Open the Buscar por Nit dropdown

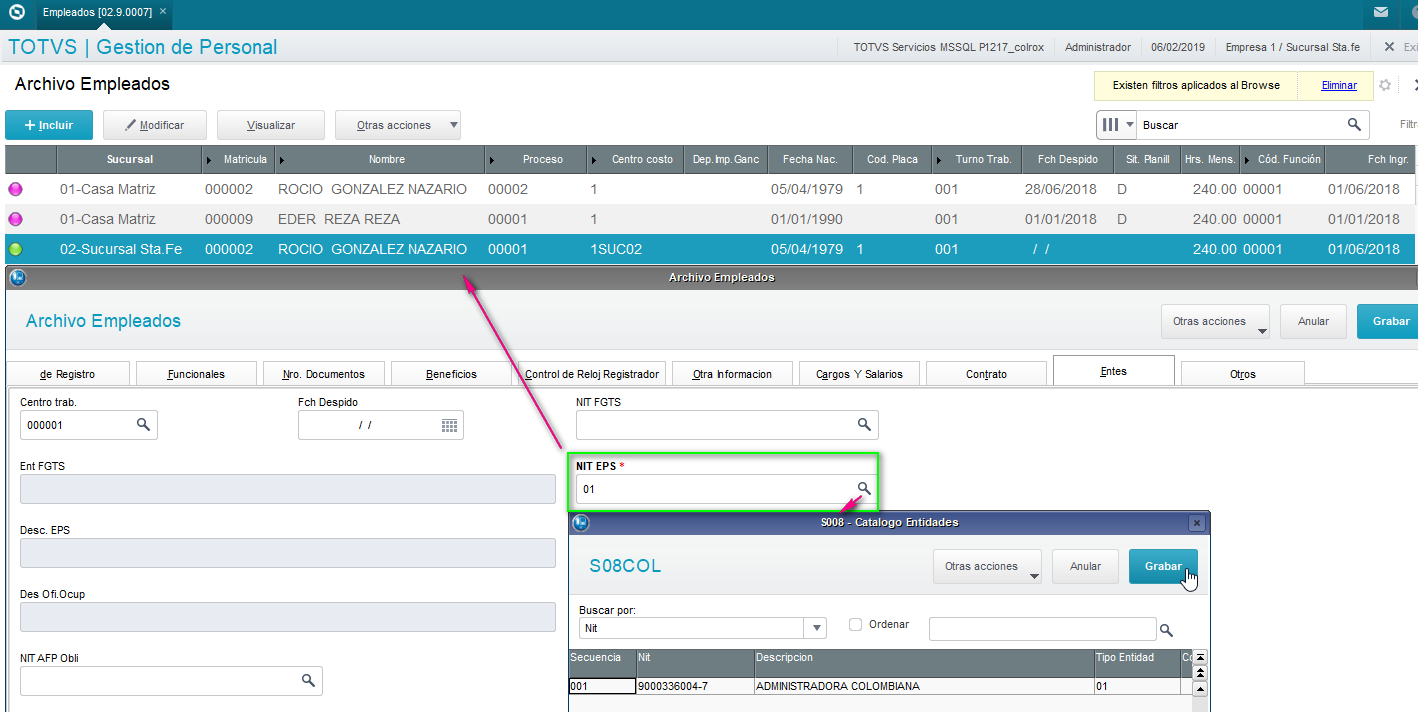pos(817,628)
